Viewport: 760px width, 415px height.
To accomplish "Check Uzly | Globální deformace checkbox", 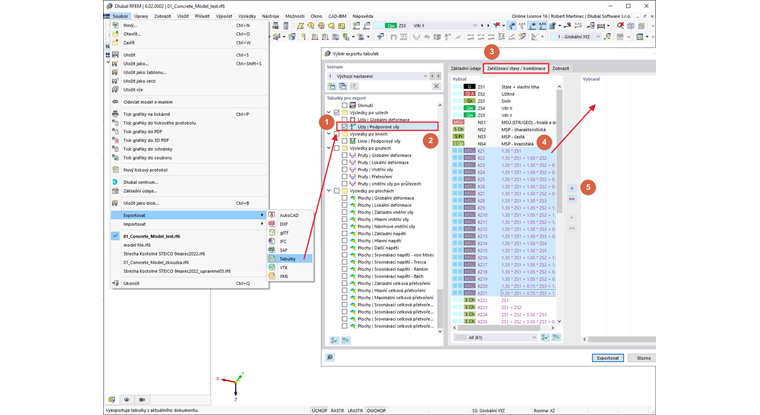I will (345, 119).
